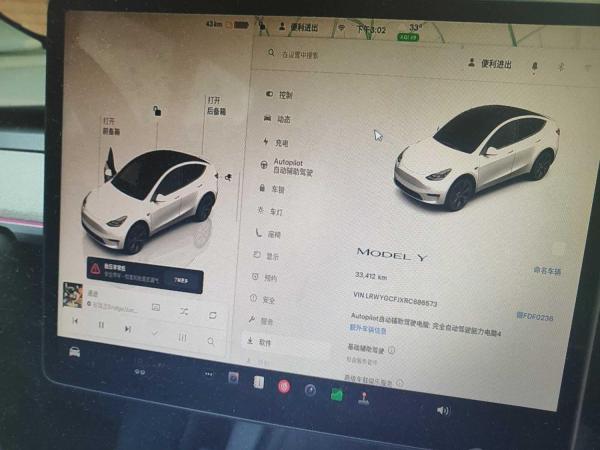Open the 充电 (Charging) settings menu
The width and height of the screenshot is (600, 450).
point(276,143)
